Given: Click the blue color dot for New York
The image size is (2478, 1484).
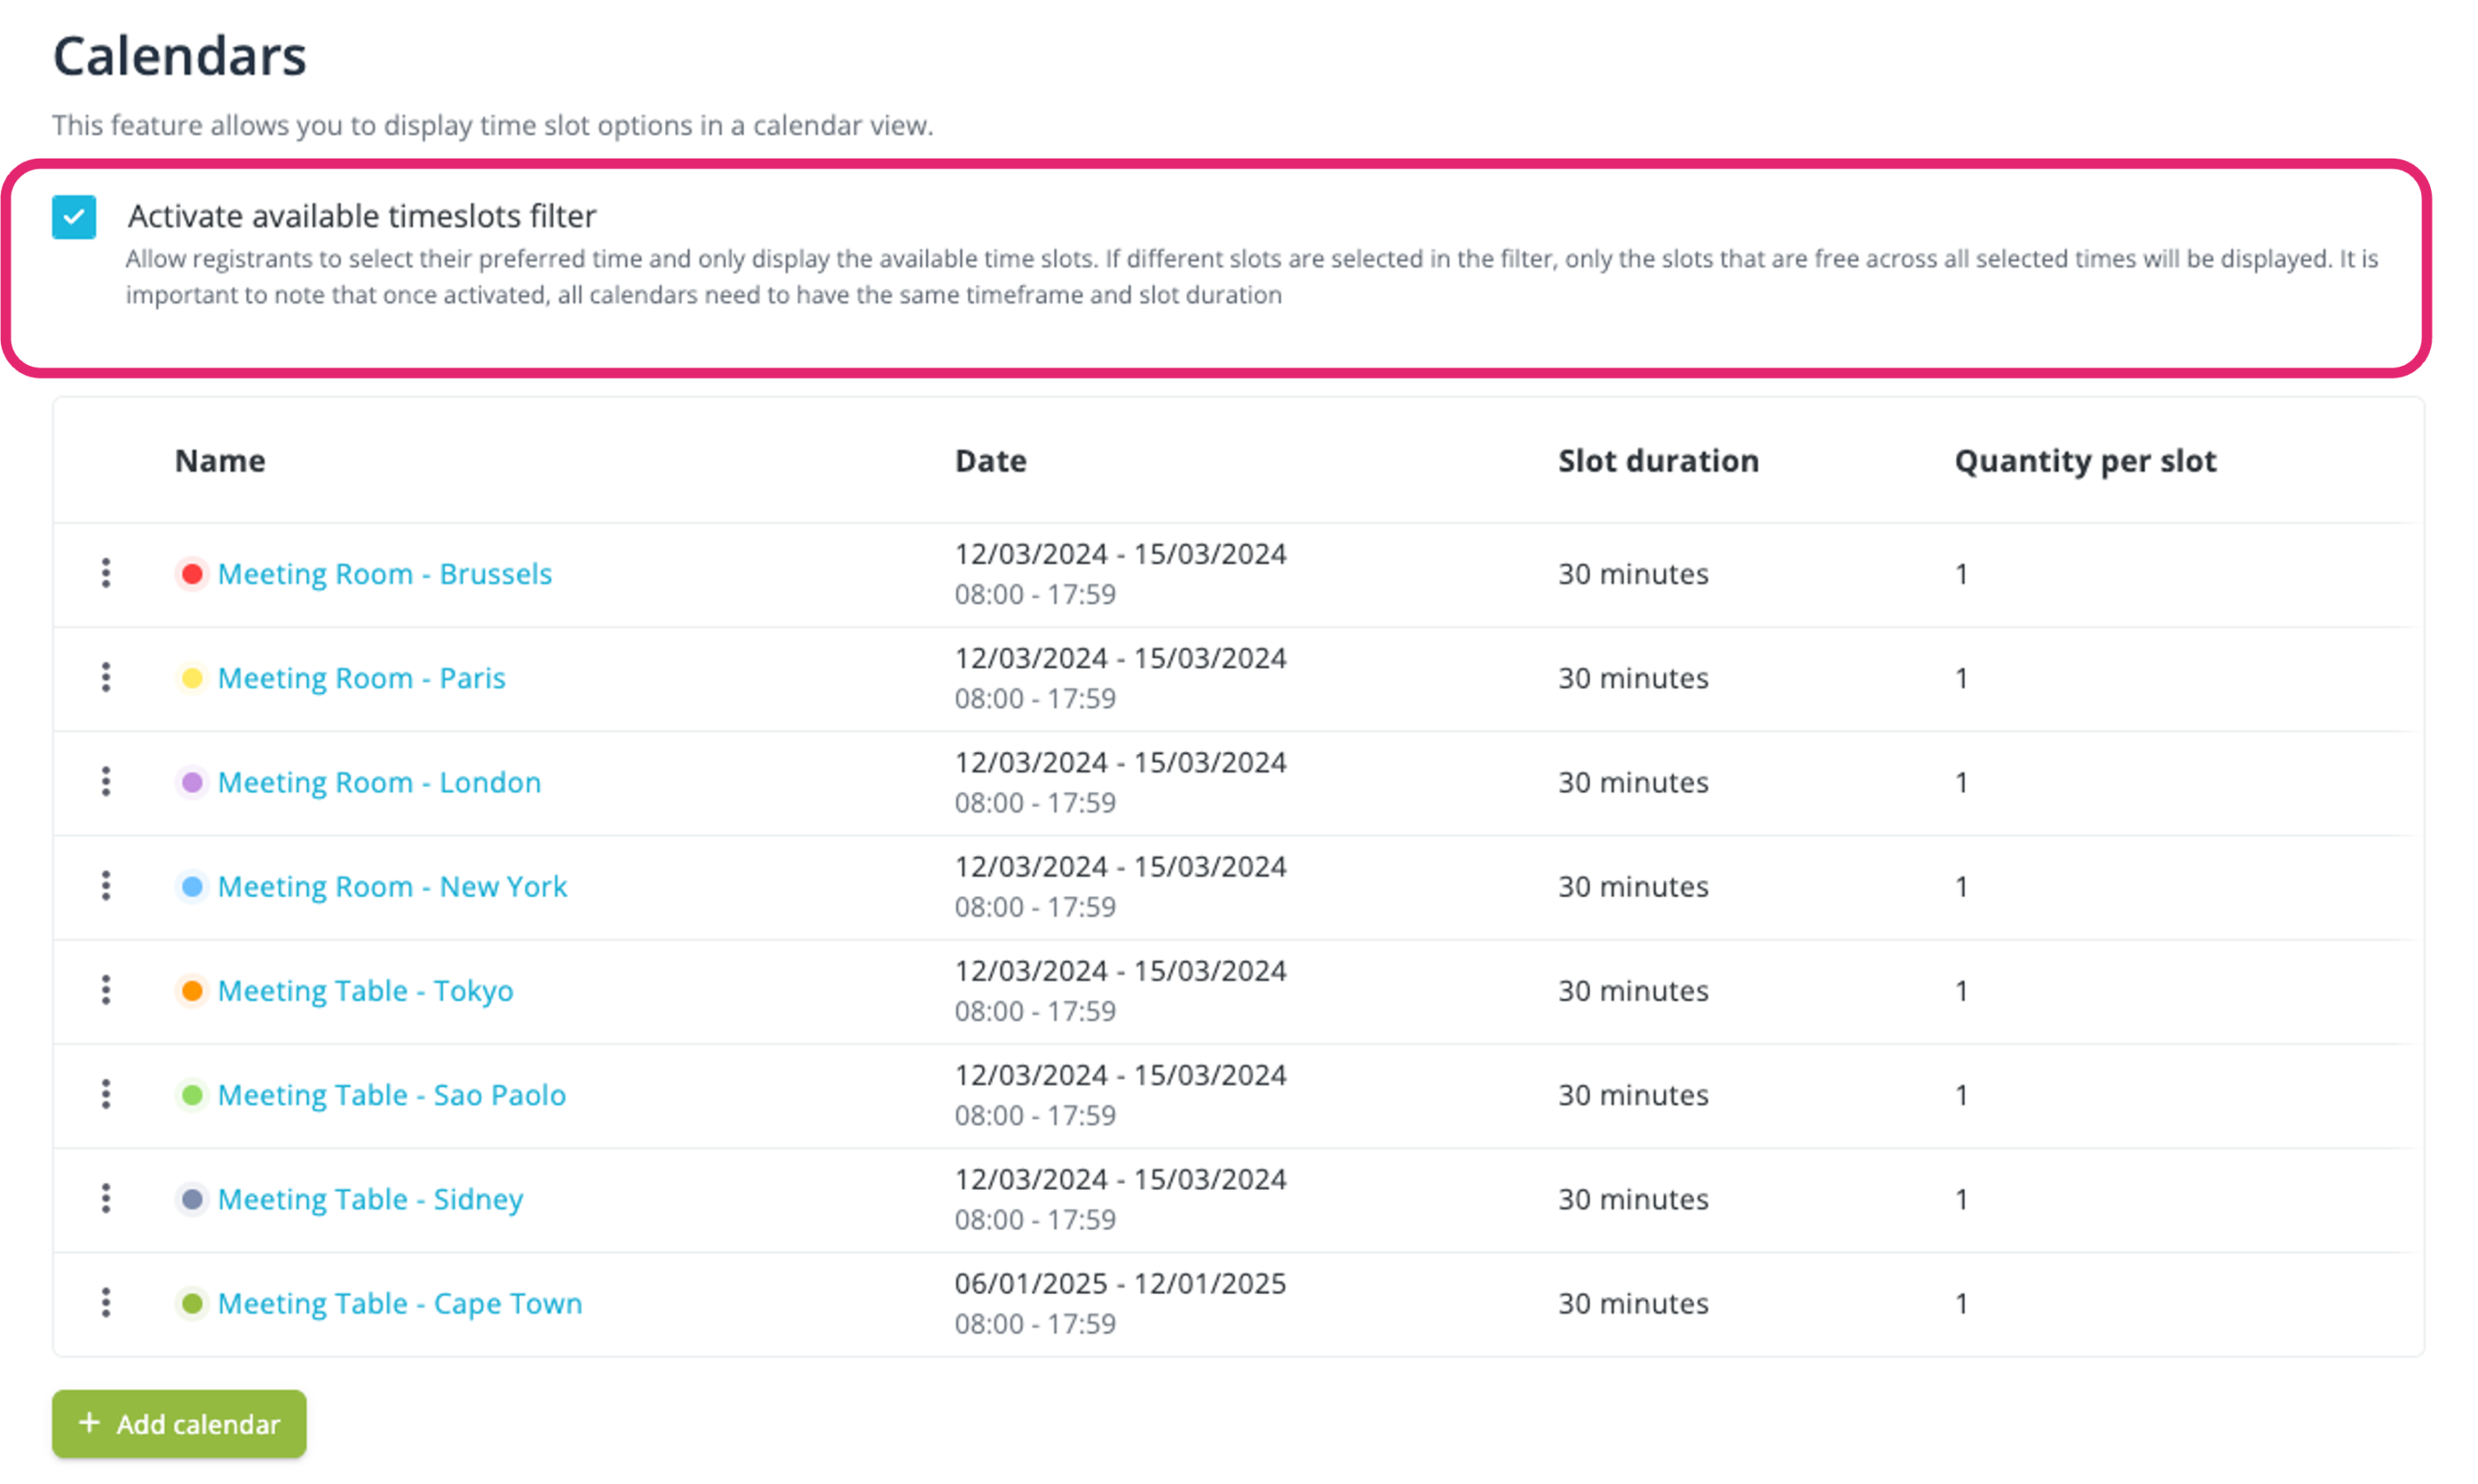Looking at the screenshot, I should tap(192, 886).
